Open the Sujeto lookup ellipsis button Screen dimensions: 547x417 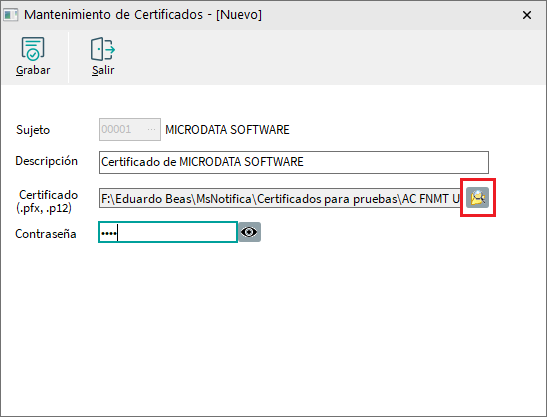151,129
